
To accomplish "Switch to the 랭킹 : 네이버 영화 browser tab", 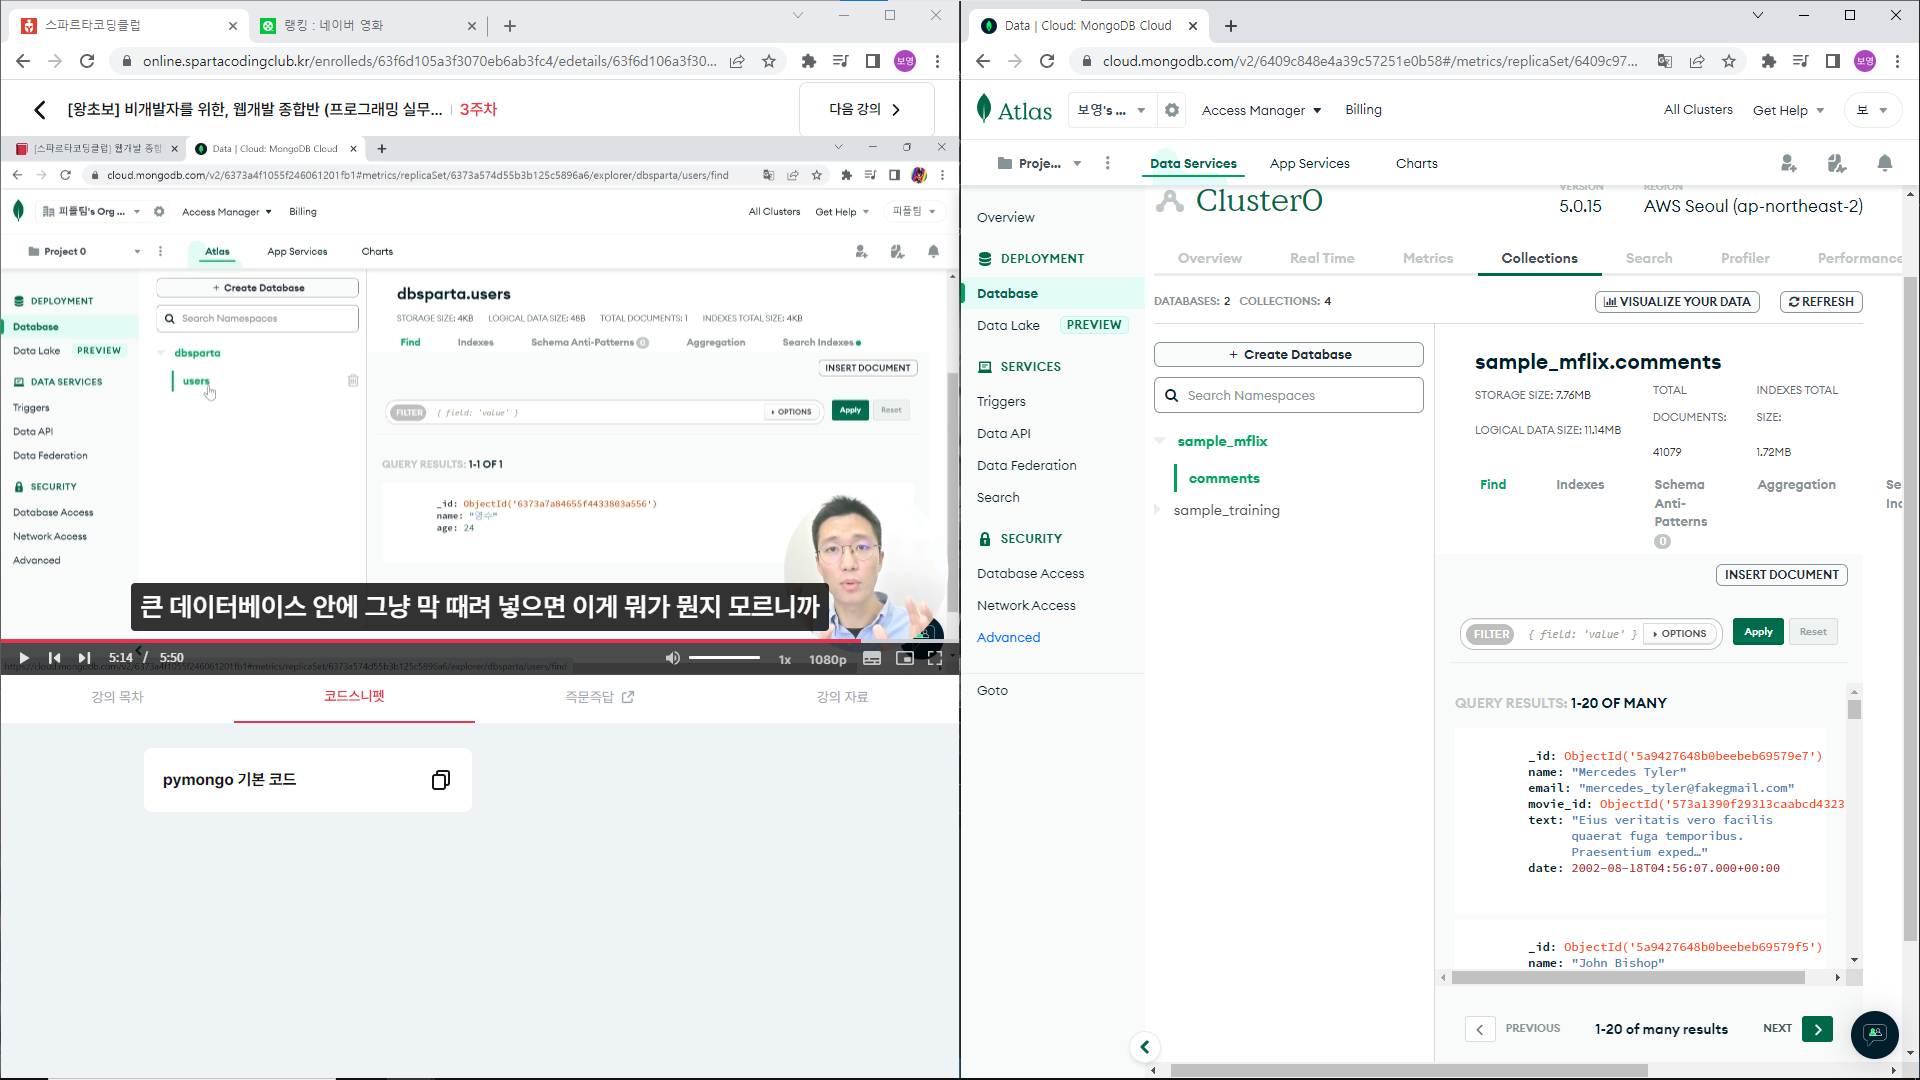I will (x=368, y=26).
